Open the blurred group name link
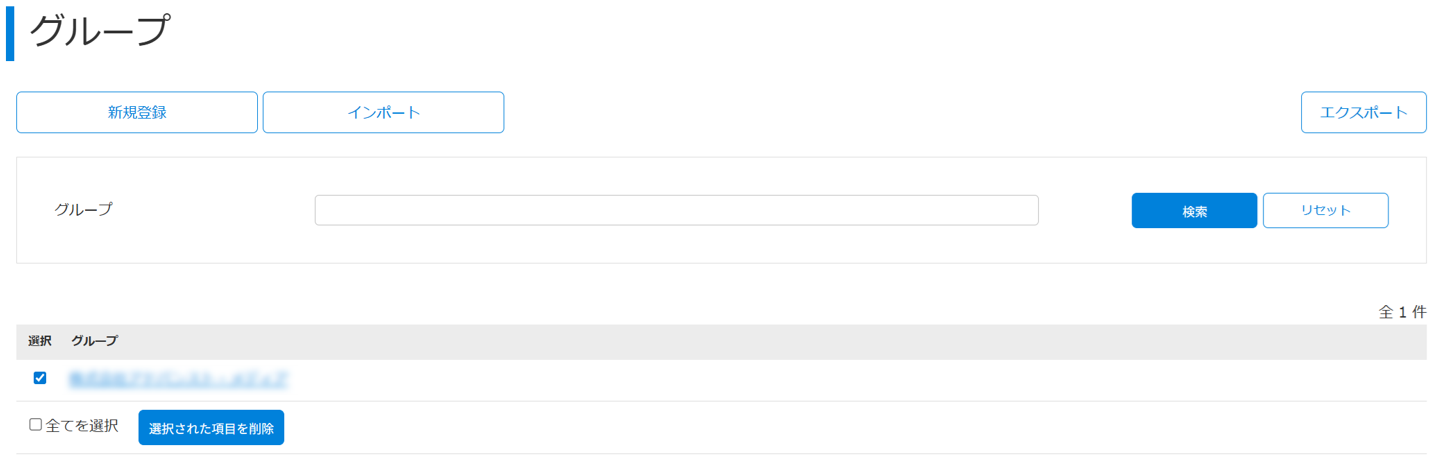Viewport: 1431px width, 461px height. pyautogui.click(x=179, y=380)
